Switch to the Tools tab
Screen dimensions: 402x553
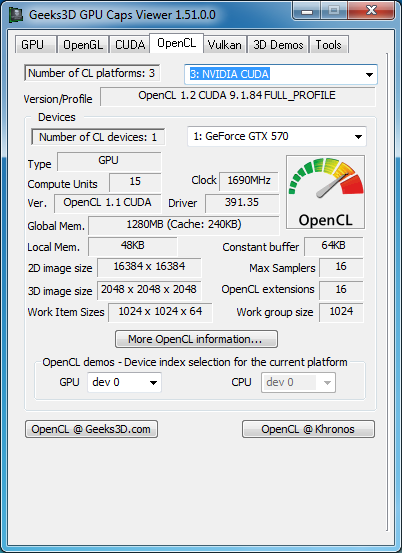tap(329, 45)
